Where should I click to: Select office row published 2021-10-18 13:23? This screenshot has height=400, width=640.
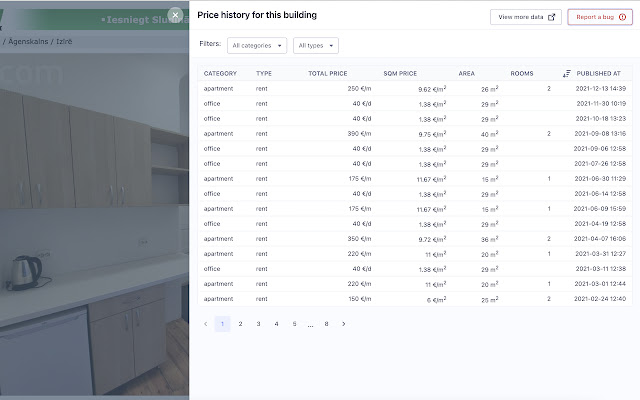(x=415, y=119)
